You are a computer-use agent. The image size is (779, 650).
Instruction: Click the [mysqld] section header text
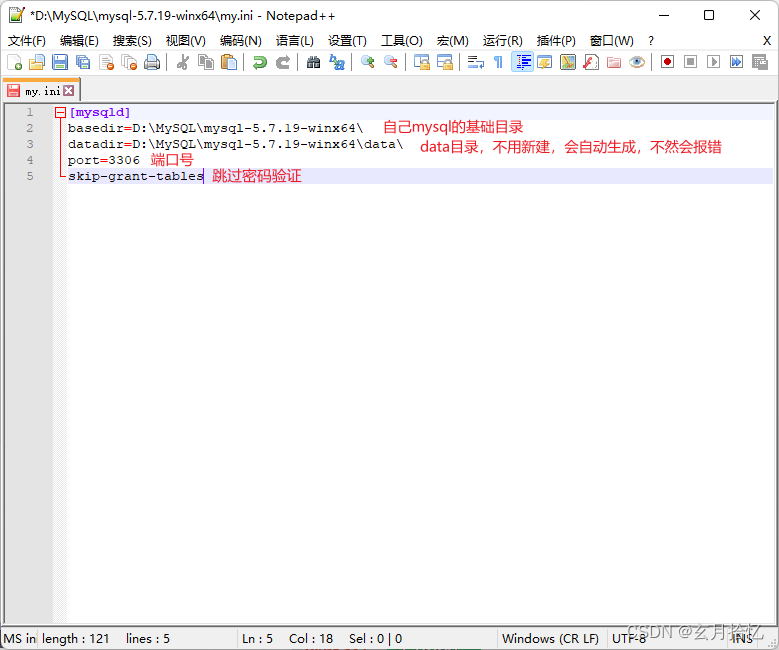[x=100, y=112]
